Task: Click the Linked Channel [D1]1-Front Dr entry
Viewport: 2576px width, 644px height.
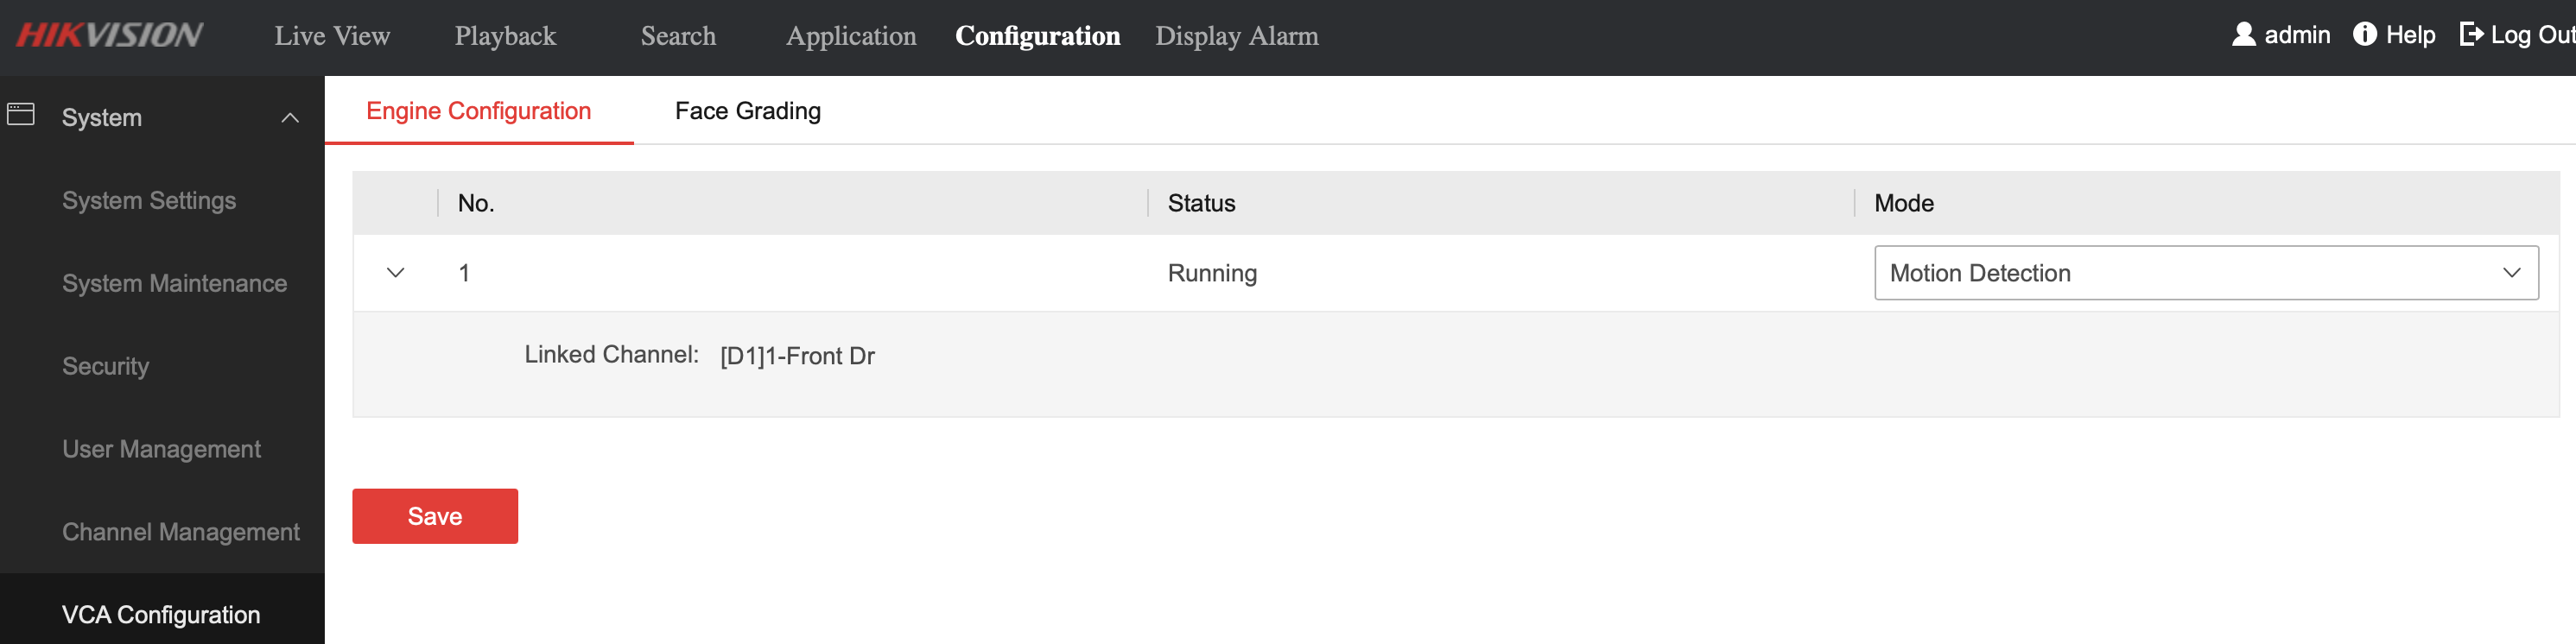Action: click(797, 355)
